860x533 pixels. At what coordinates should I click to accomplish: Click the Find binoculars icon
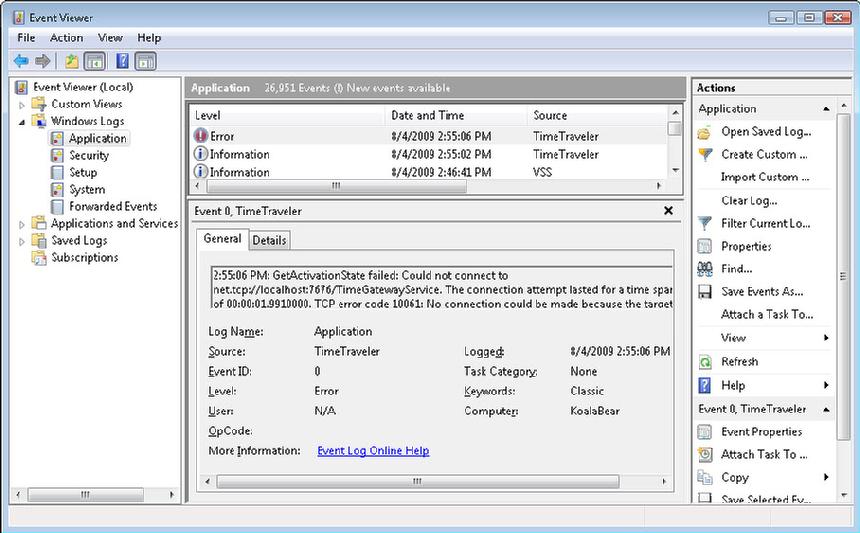pos(705,269)
